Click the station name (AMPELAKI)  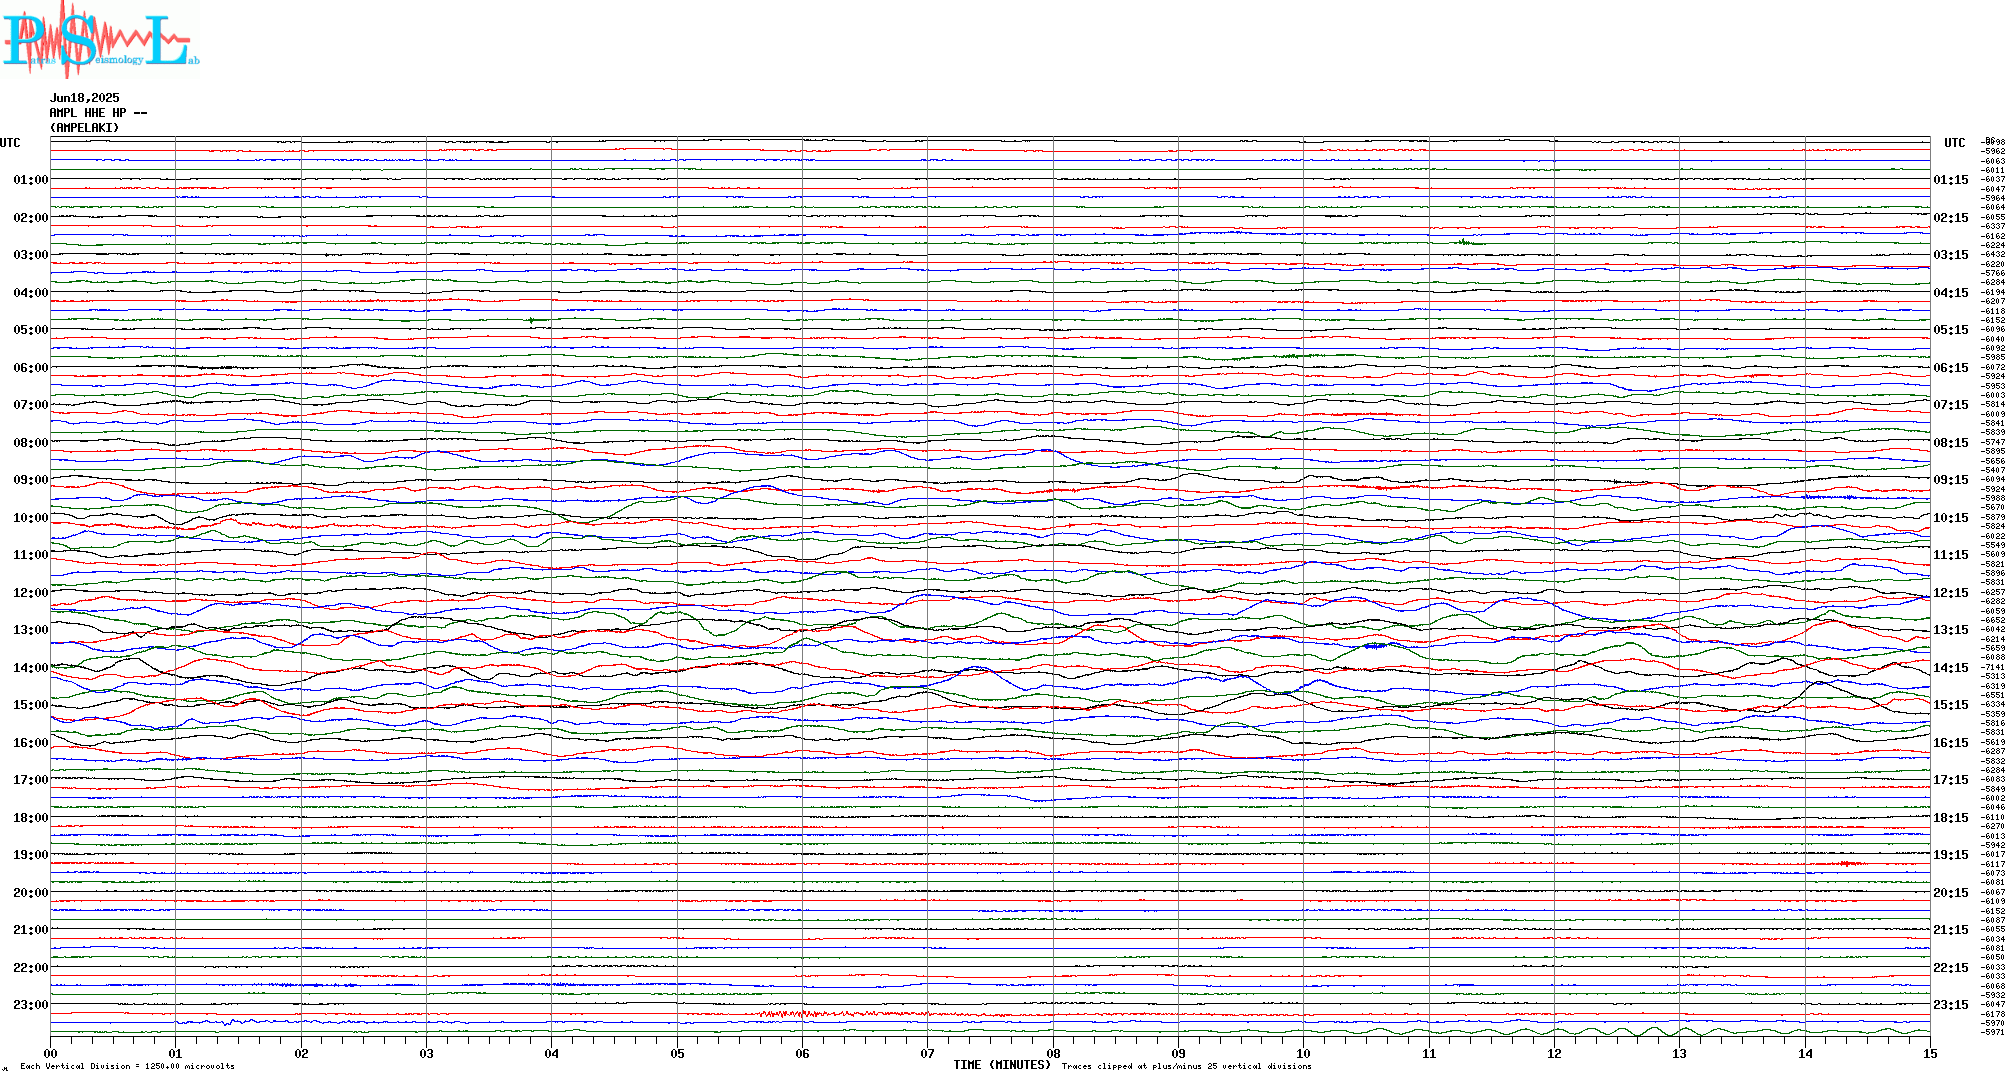(x=84, y=128)
